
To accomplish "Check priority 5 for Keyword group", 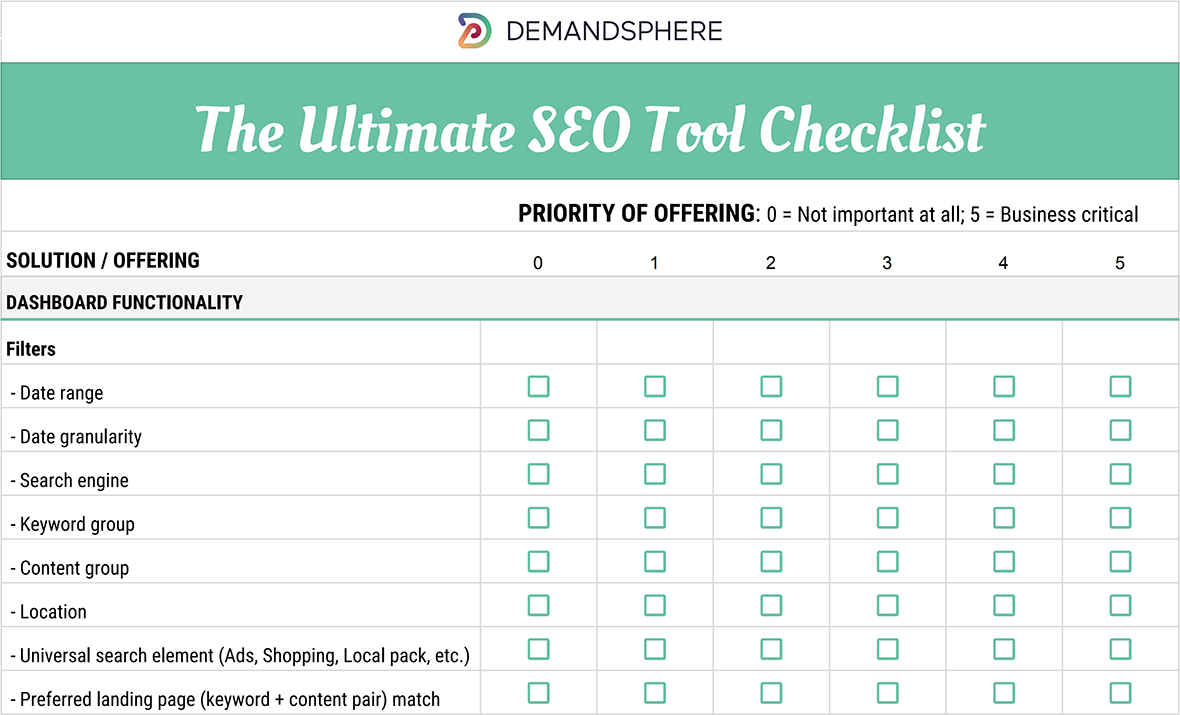I will tap(1120, 518).
